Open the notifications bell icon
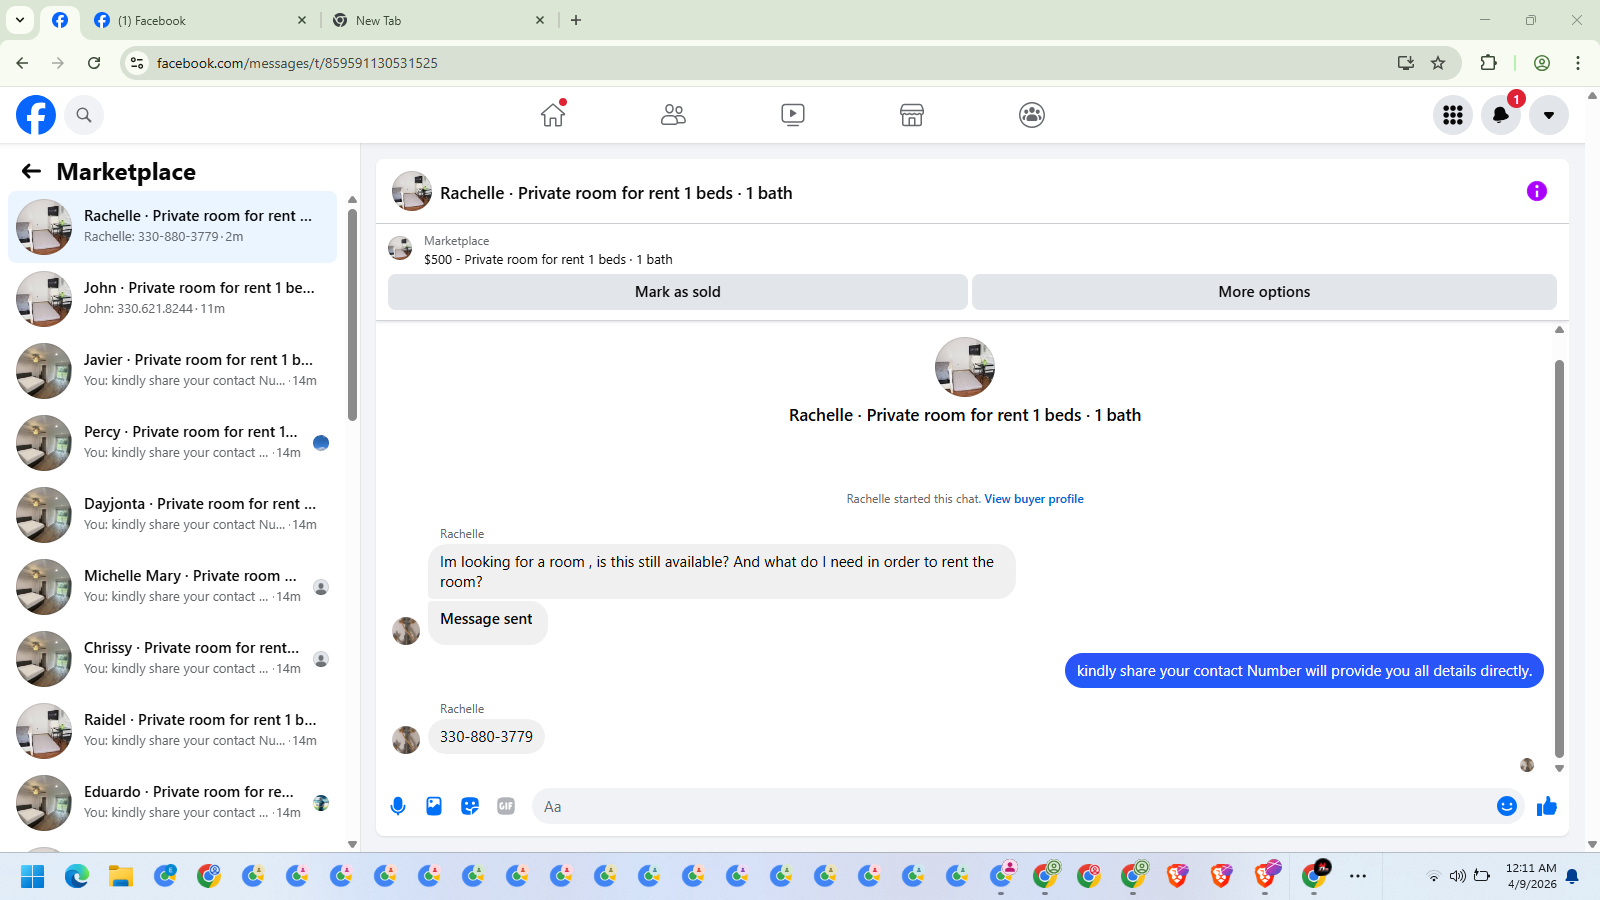Image resolution: width=1600 pixels, height=900 pixels. tap(1501, 115)
